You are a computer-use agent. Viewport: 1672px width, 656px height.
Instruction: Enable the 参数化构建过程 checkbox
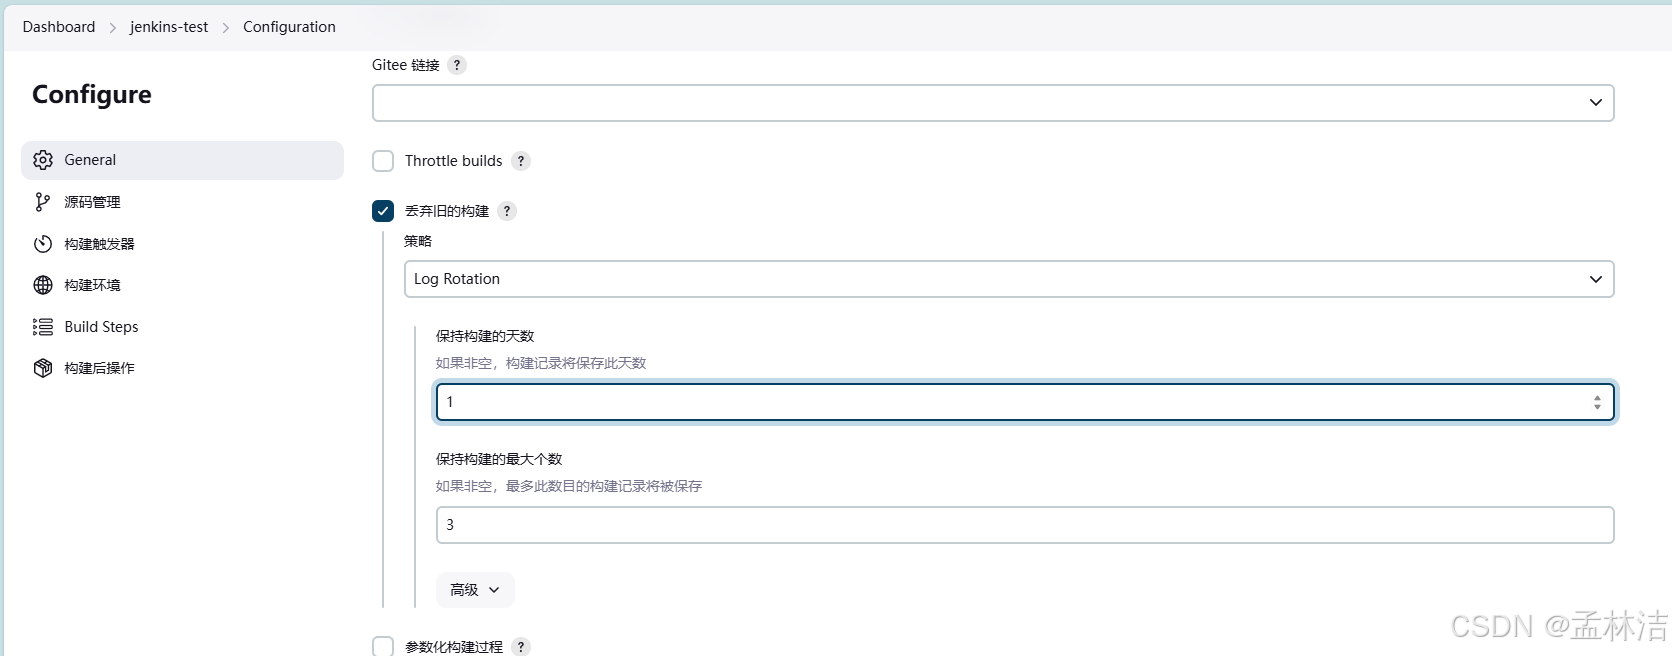pyautogui.click(x=383, y=646)
